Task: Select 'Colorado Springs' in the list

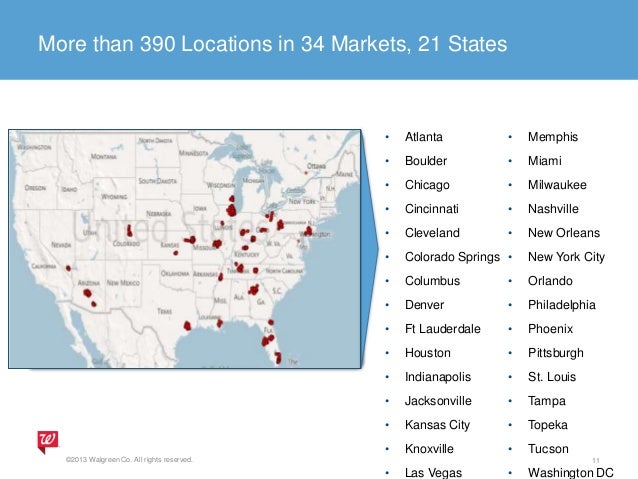Action: tap(452, 257)
